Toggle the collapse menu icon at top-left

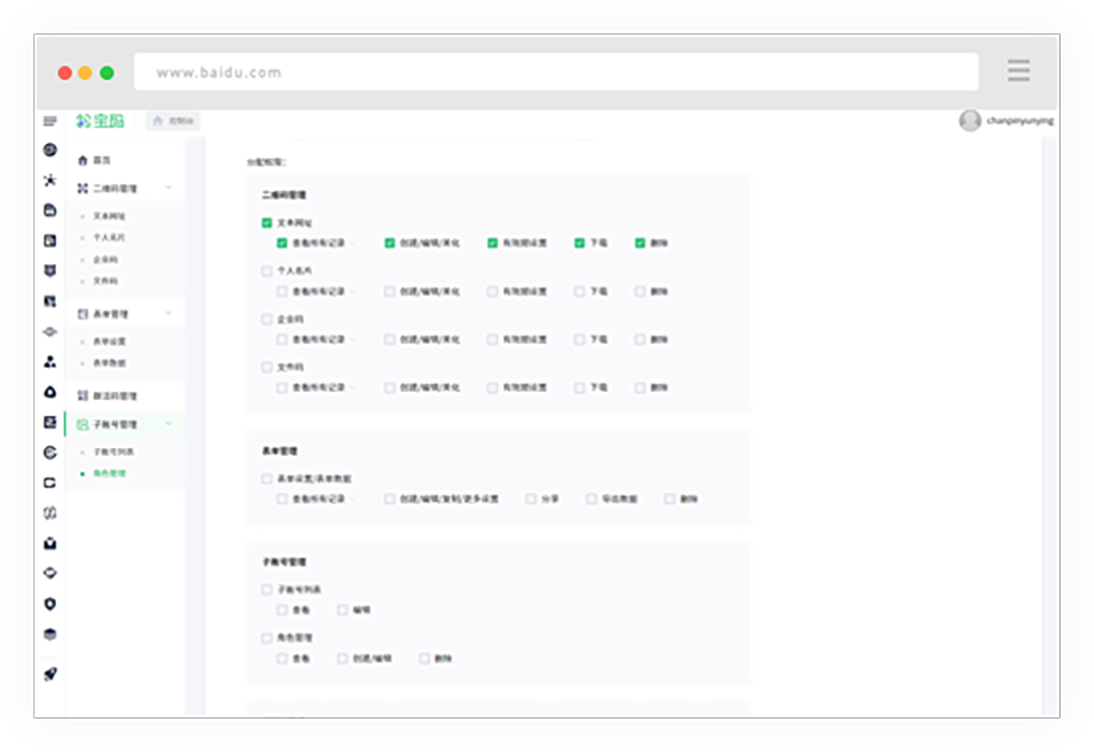pyautogui.click(x=50, y=121)
